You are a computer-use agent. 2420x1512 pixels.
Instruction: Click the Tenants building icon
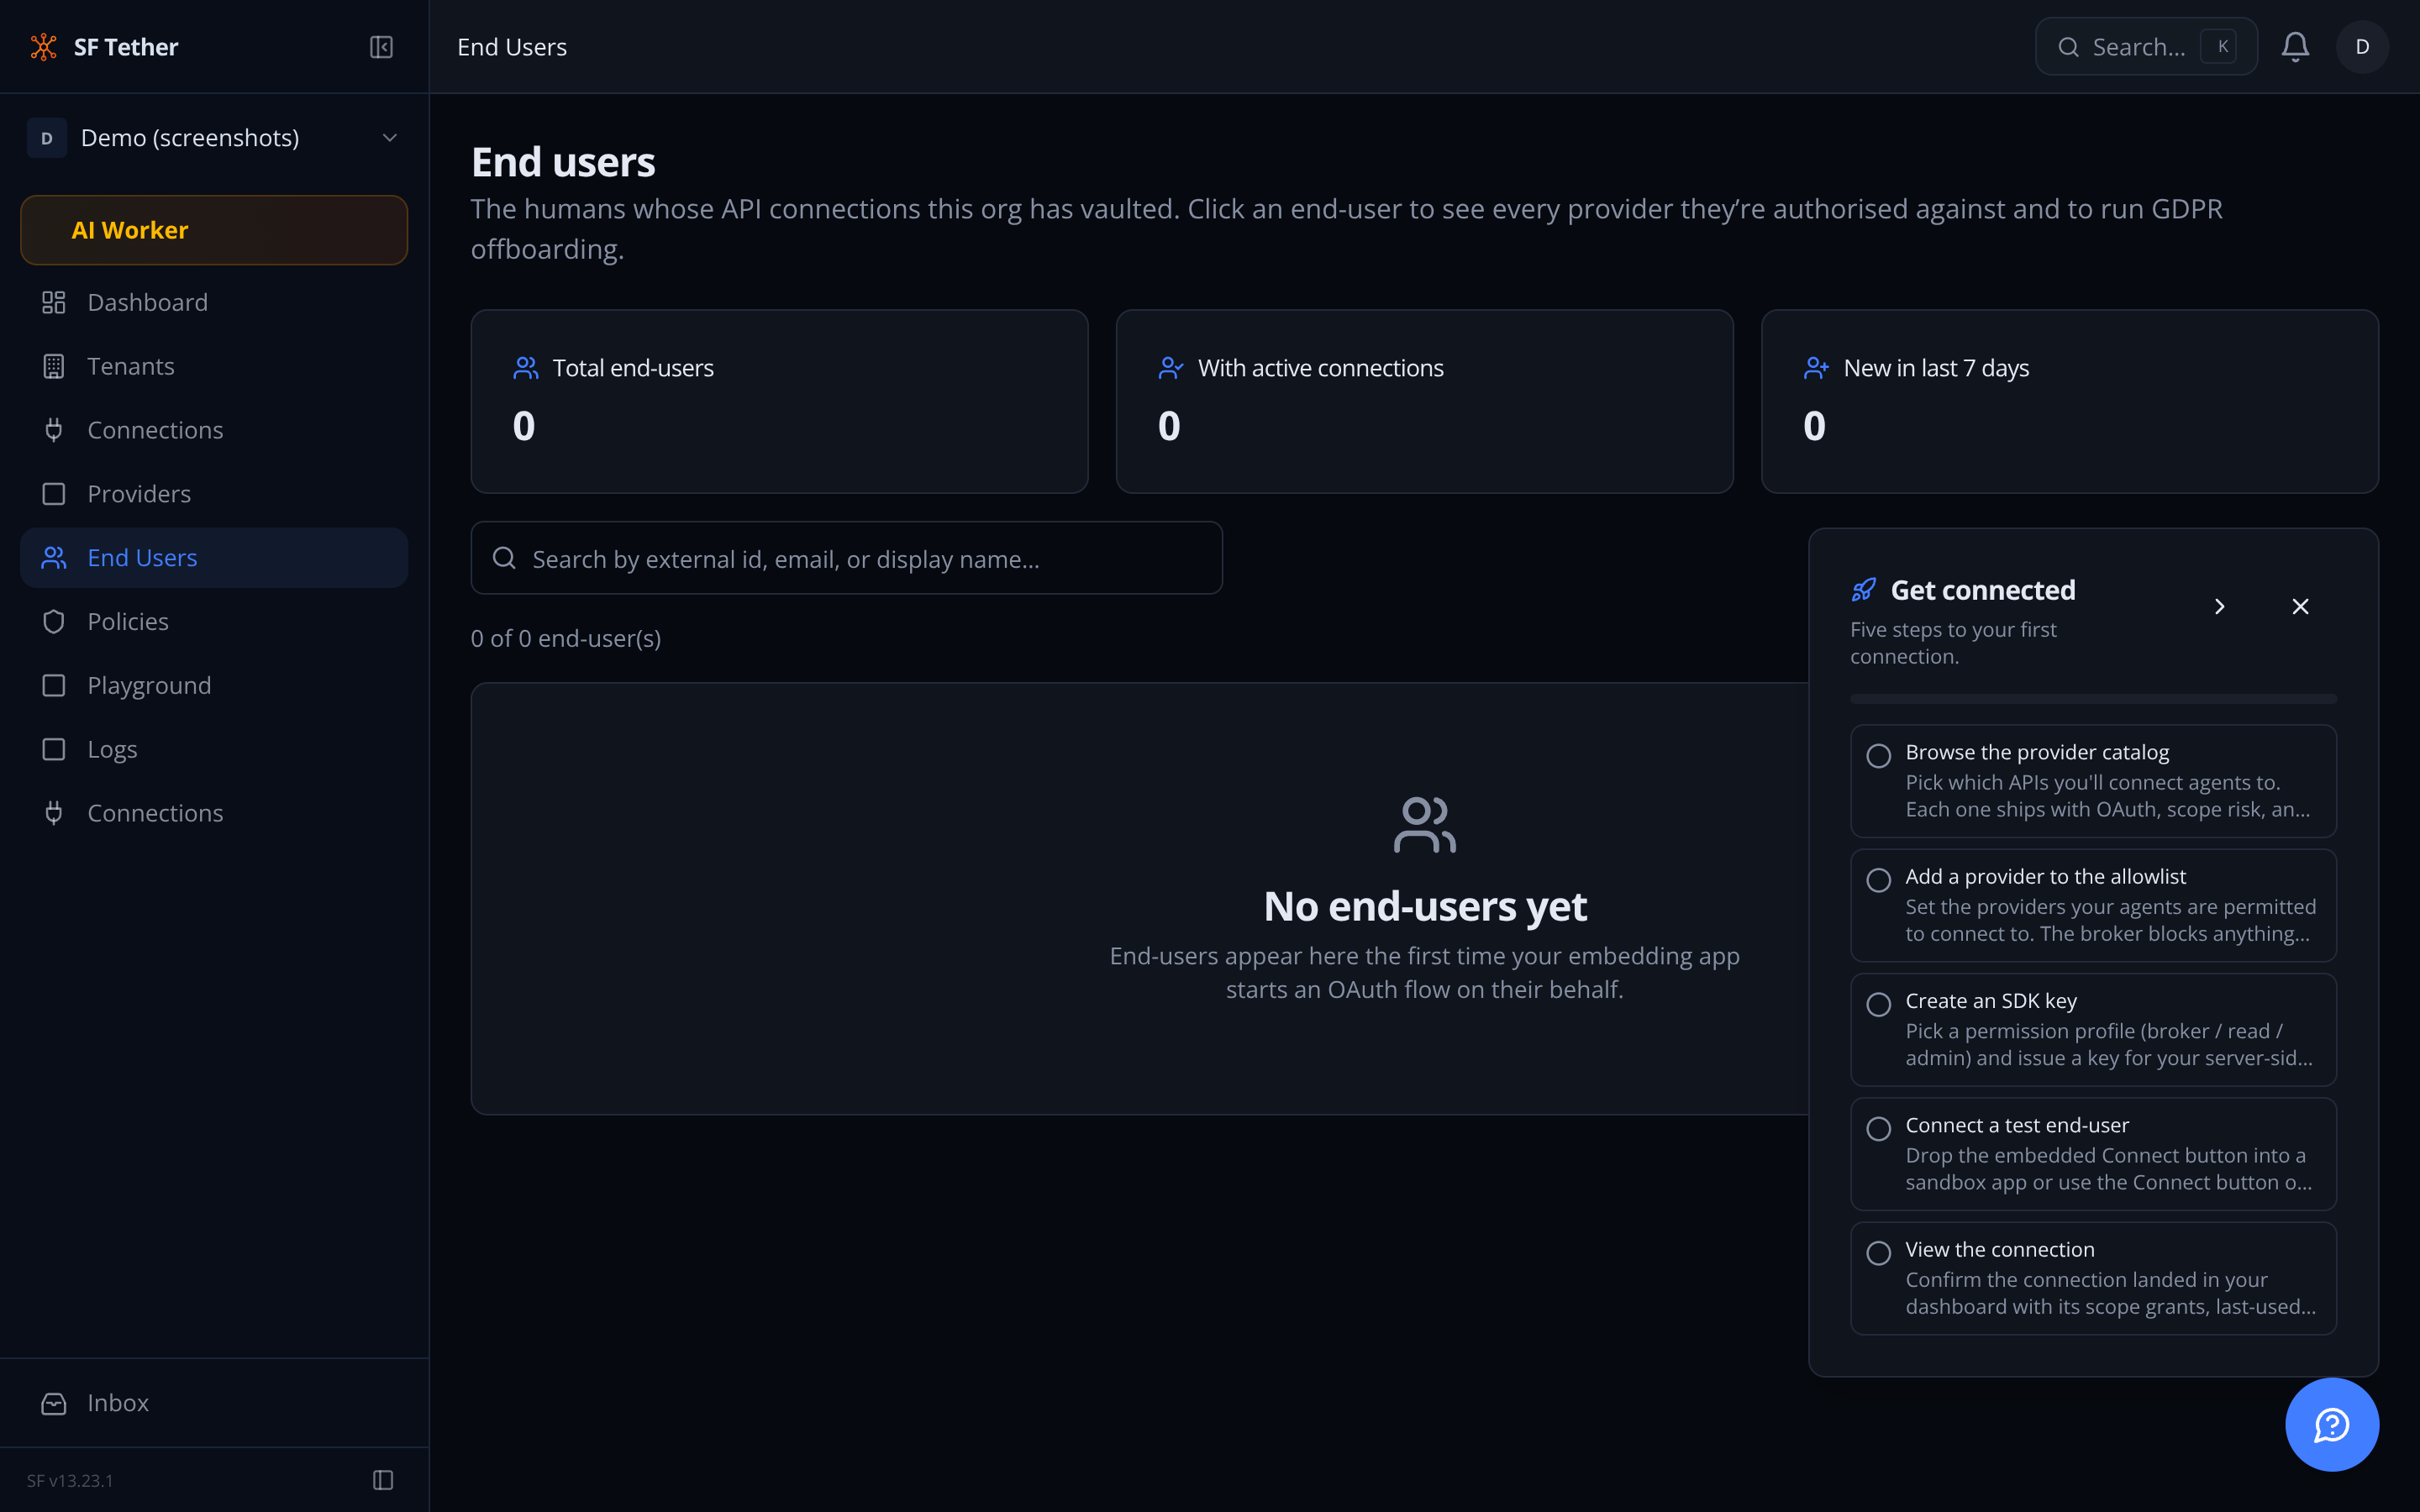tap(54, 366)
